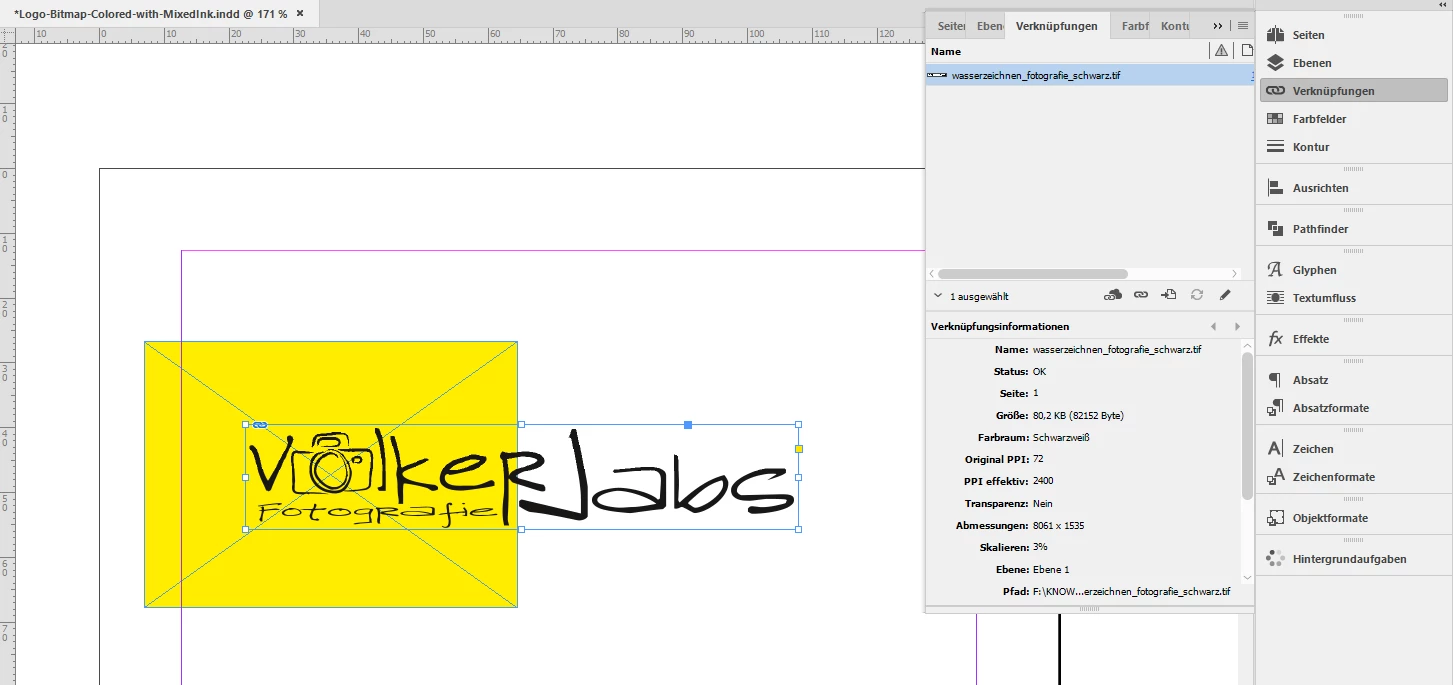Click the links list scroll right arrow
The image size is (1453, 685).
(x=1236, y=274)
